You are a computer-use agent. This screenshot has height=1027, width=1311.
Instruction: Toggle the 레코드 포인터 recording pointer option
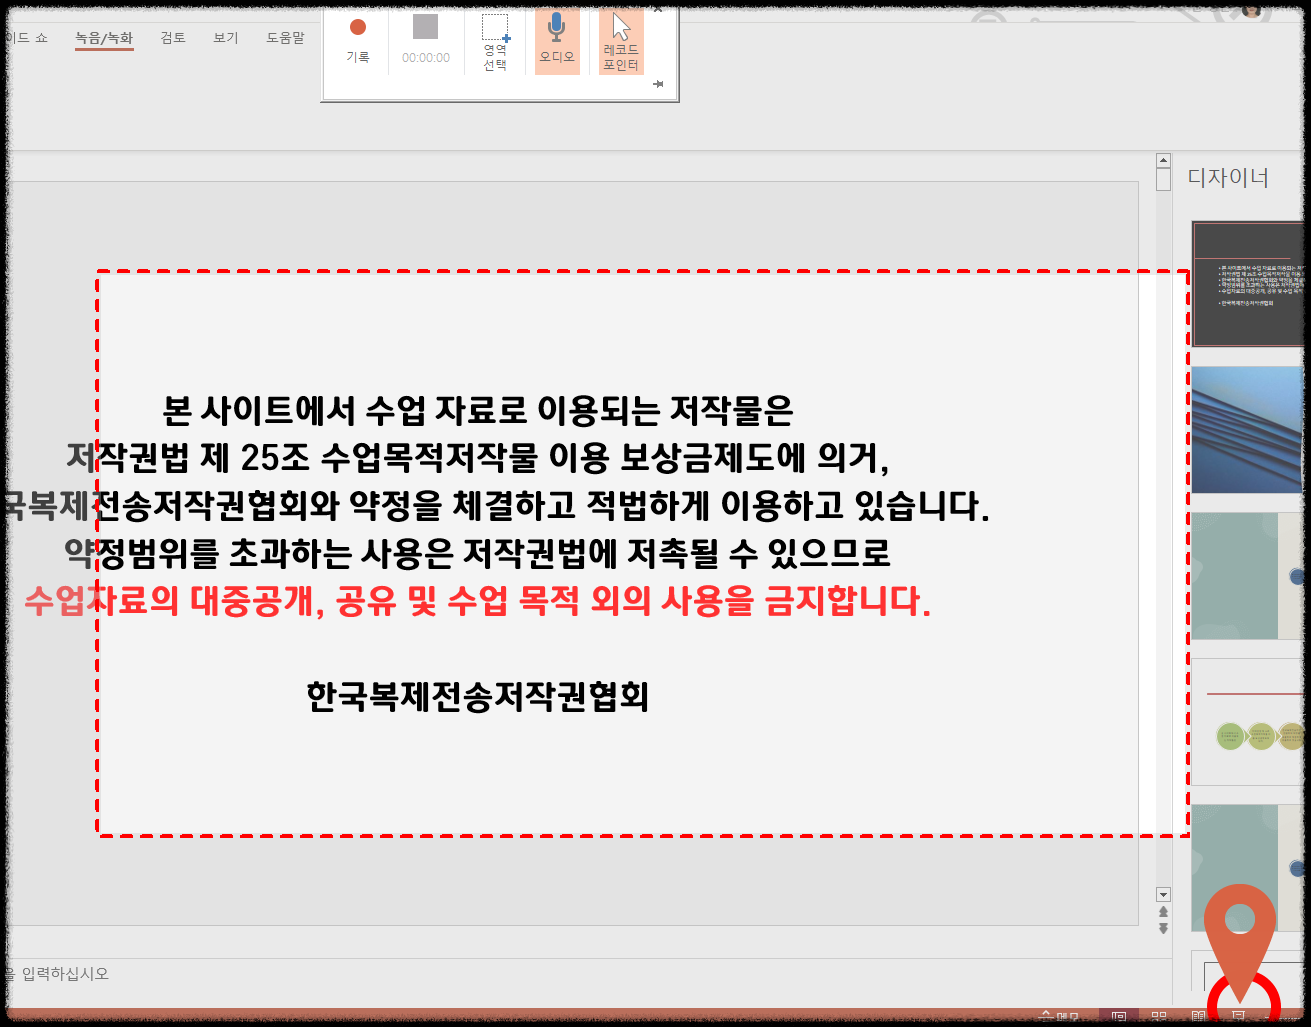(x=621, y=40)
